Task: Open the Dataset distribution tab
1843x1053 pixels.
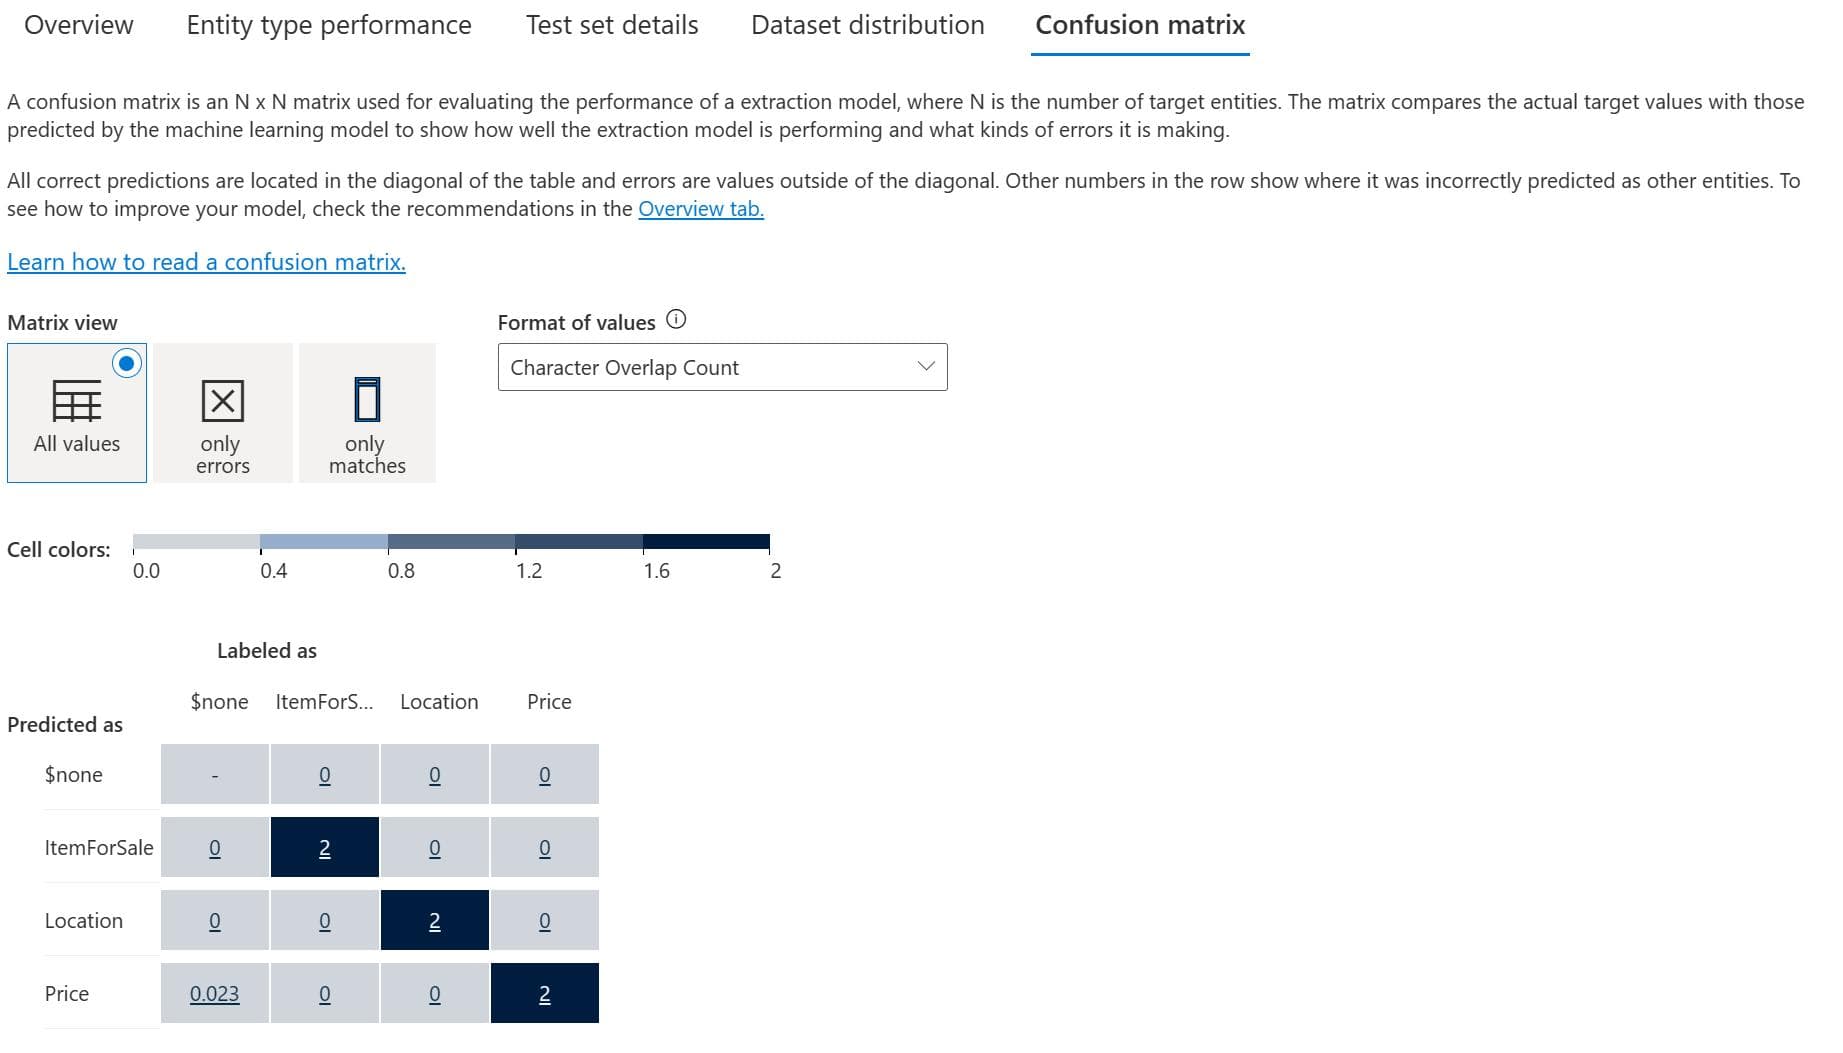Action: [868, 25]
